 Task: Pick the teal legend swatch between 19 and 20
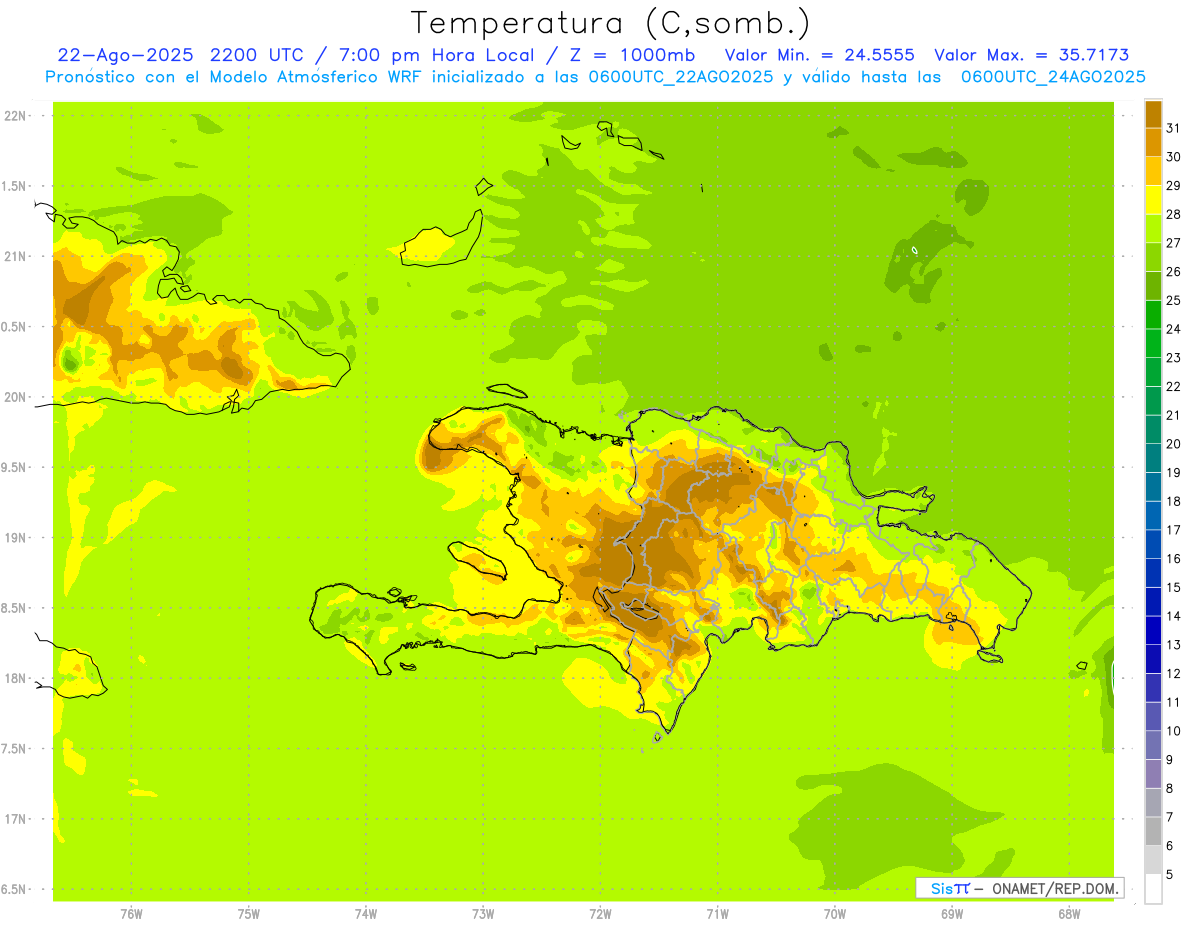click(x=1153, y=457)
